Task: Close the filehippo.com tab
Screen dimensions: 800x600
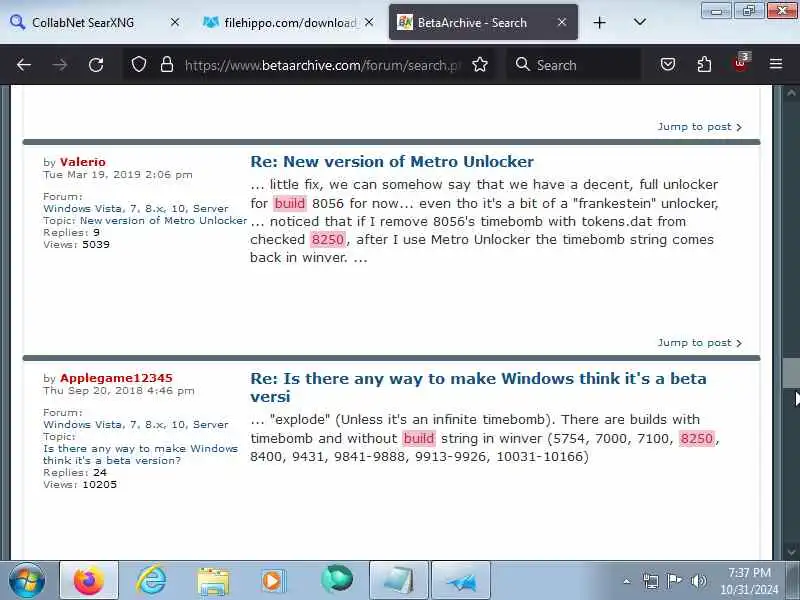Action: click(x=369, y=22)
